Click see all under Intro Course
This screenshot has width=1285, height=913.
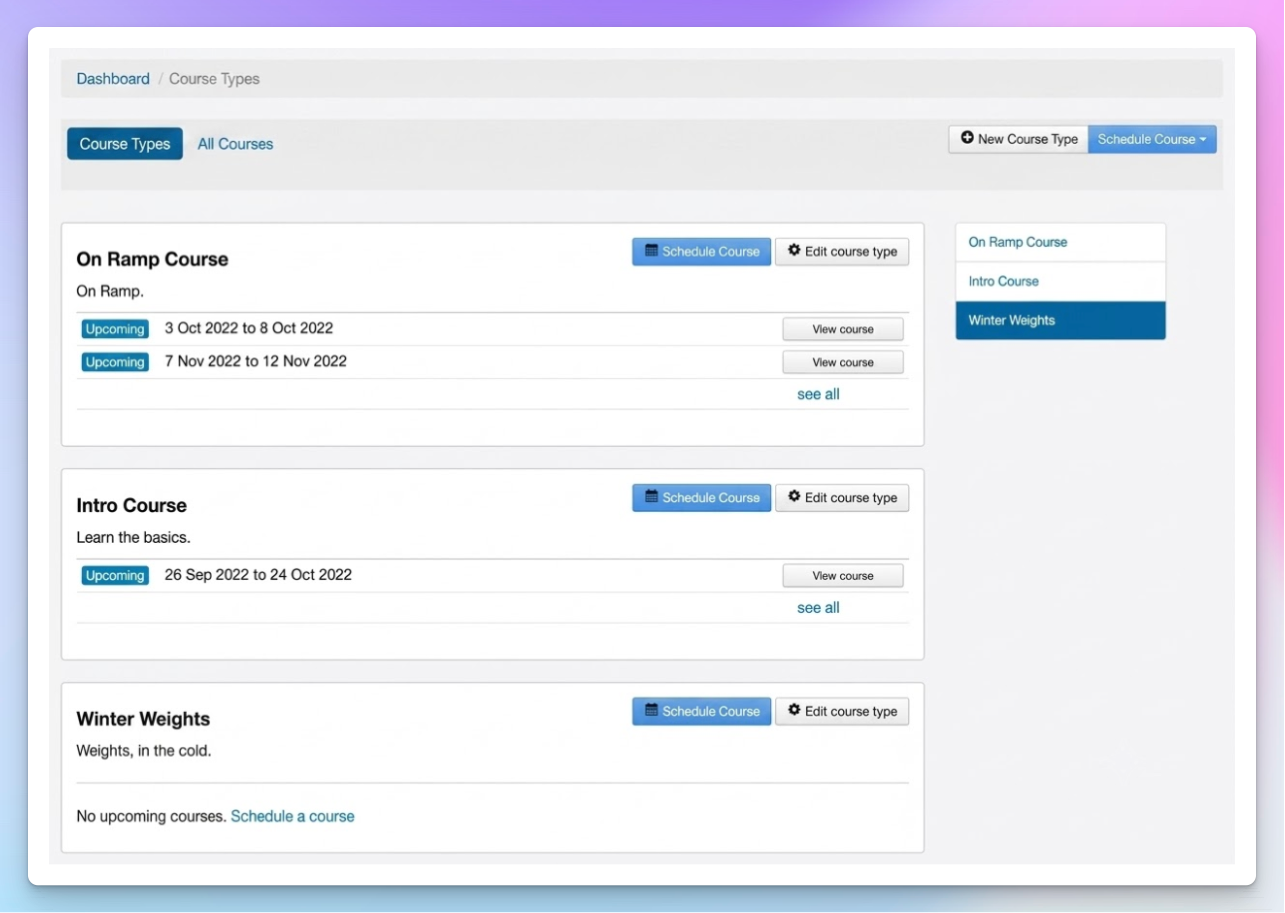pyautogui.click(x=818, y=608)
